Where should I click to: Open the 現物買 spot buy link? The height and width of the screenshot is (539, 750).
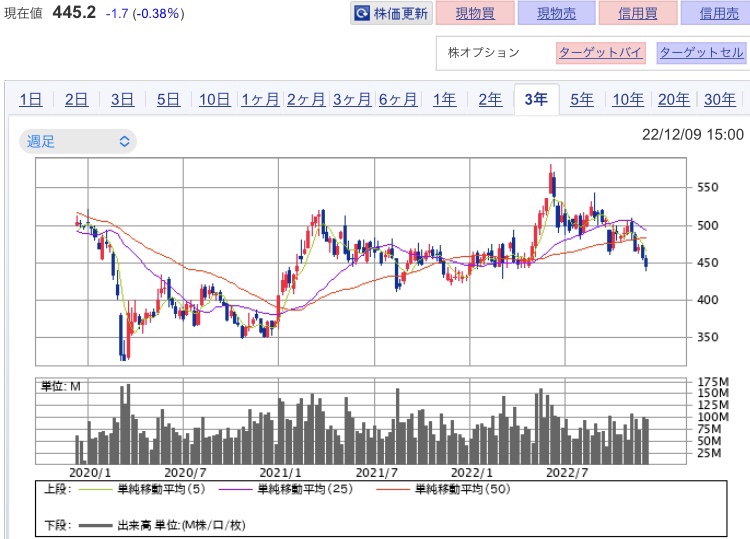pos(475,13)
